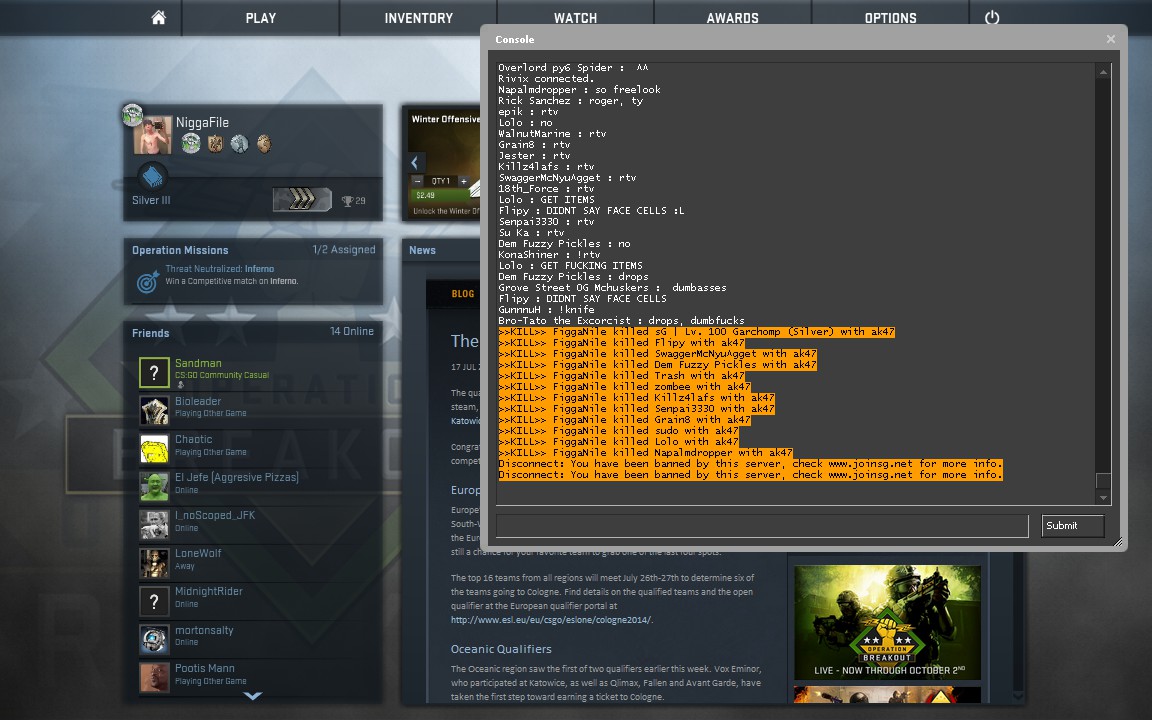The height and width of the screenshot is (720, 1152).
Task: Open the ESL Cologne 2014 qualifier link
Action: [551, 620]
